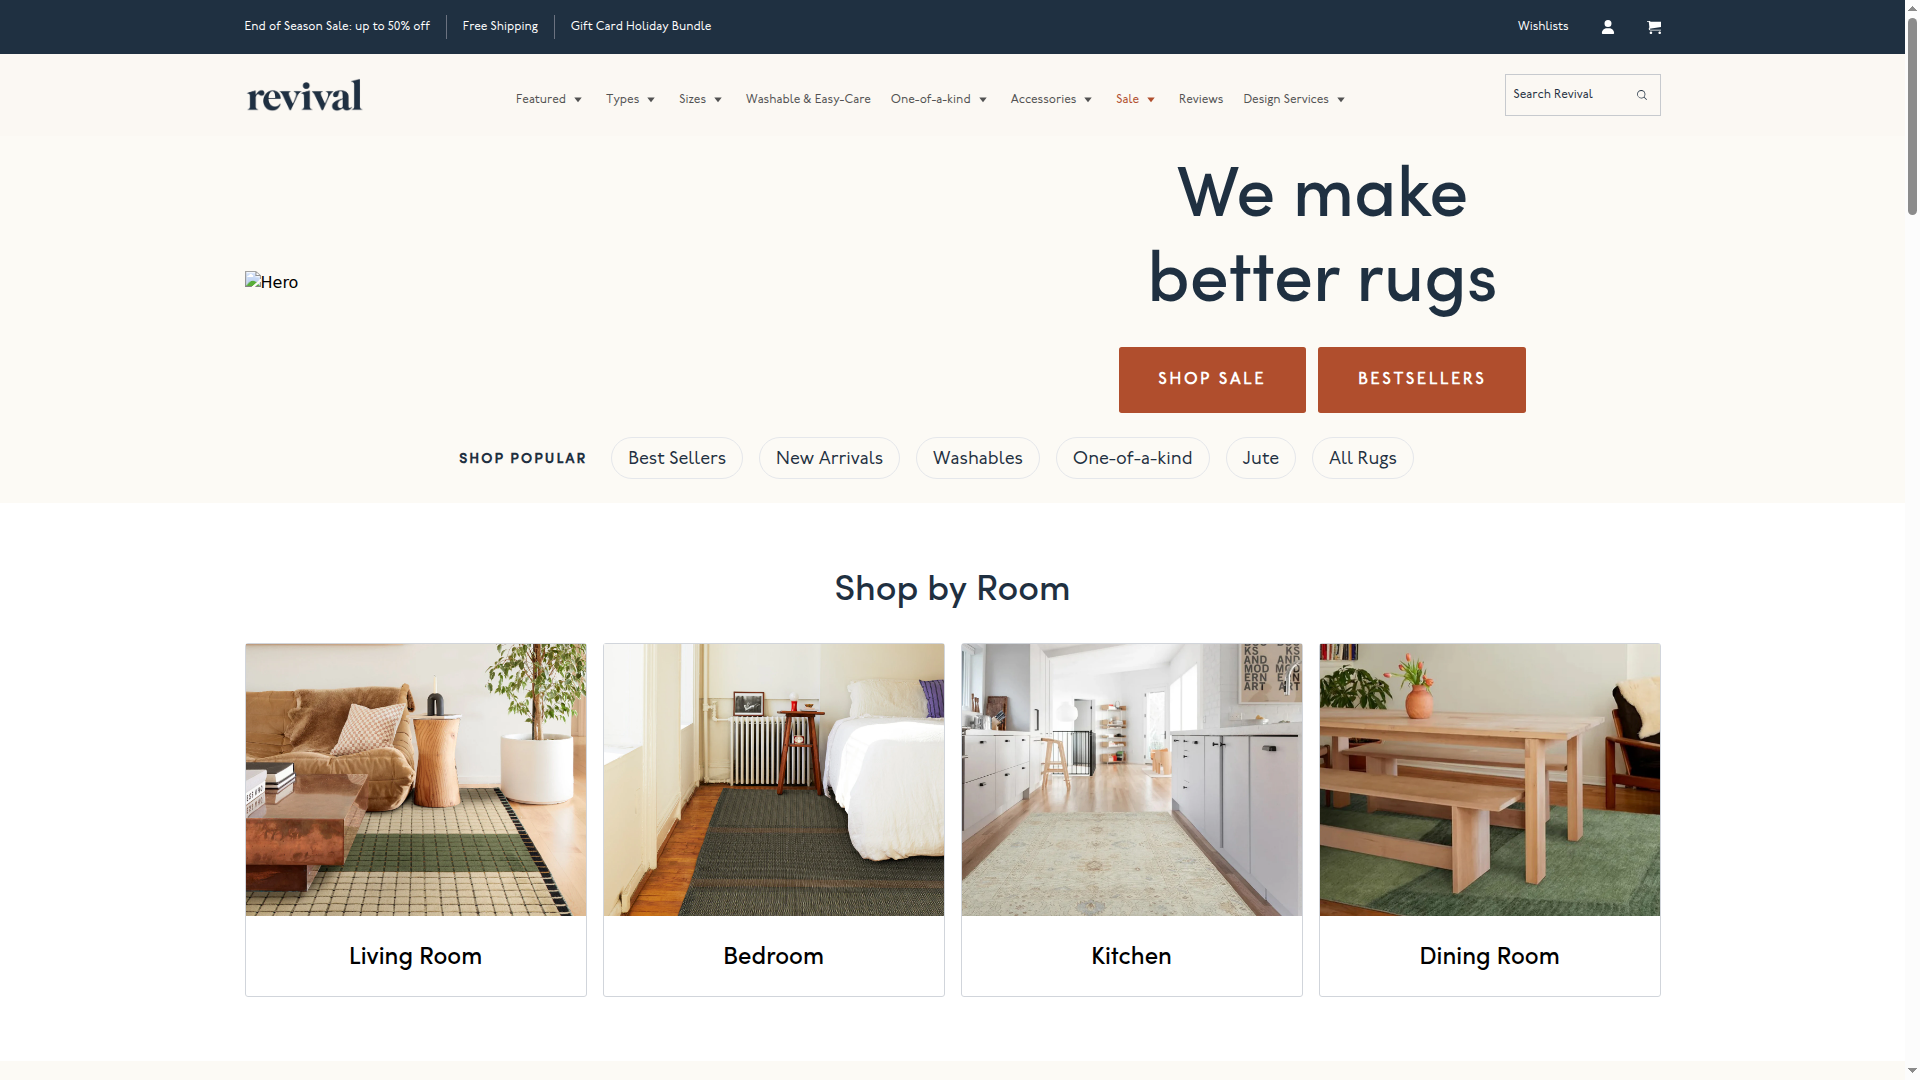The width and height of the screenshot is (1920, 1080).
Task: Expand the Accessories dropdown
Action: pos(1050,99)
